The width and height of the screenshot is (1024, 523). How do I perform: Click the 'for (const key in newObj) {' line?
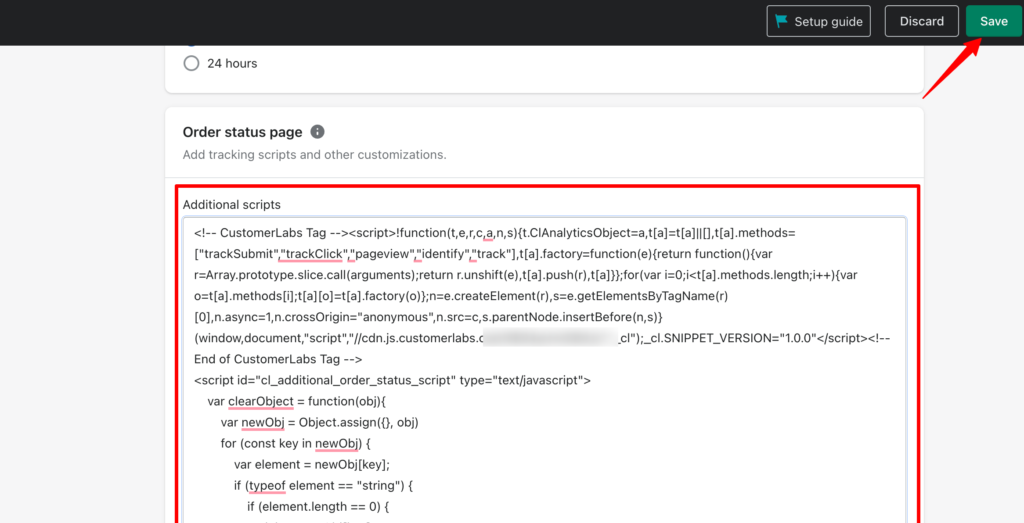[296, 443]
